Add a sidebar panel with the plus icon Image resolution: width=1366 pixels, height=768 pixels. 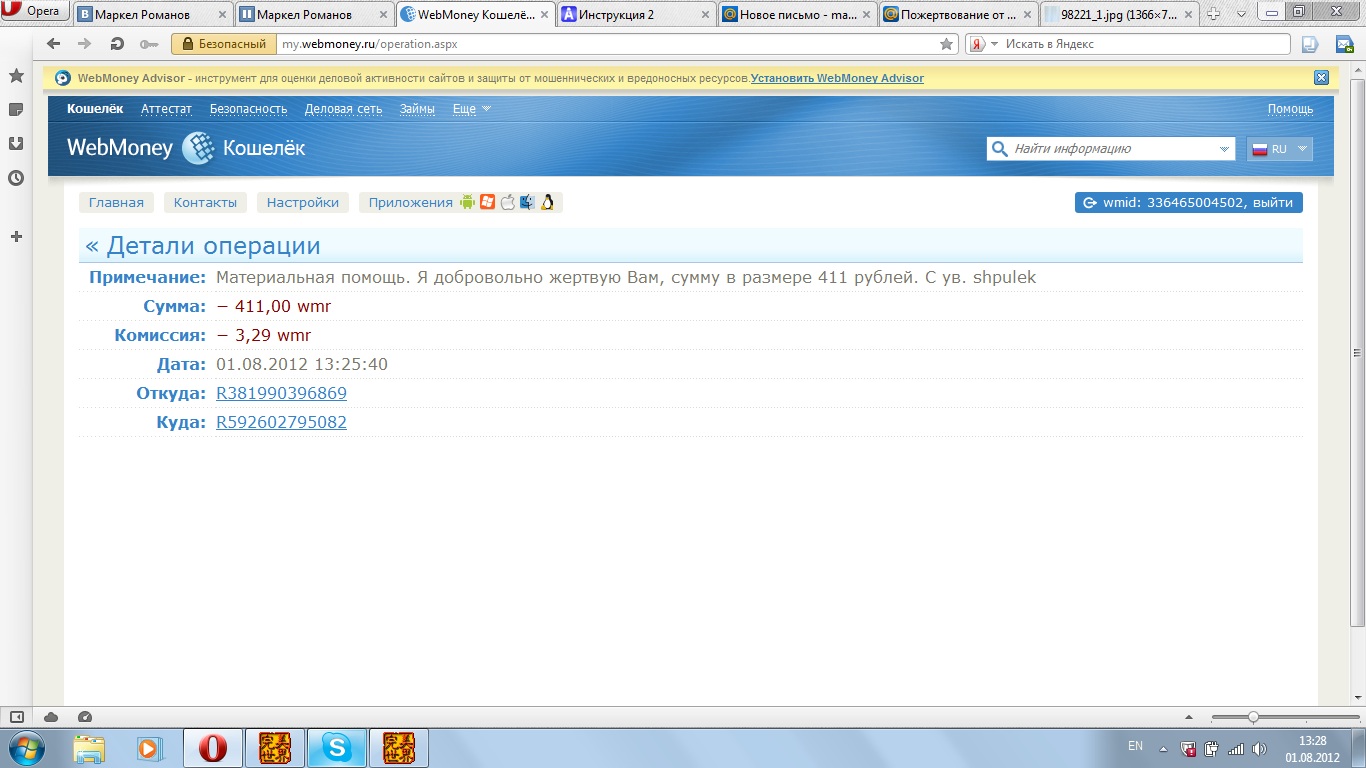pyautogui.click(x=16, y=237)
